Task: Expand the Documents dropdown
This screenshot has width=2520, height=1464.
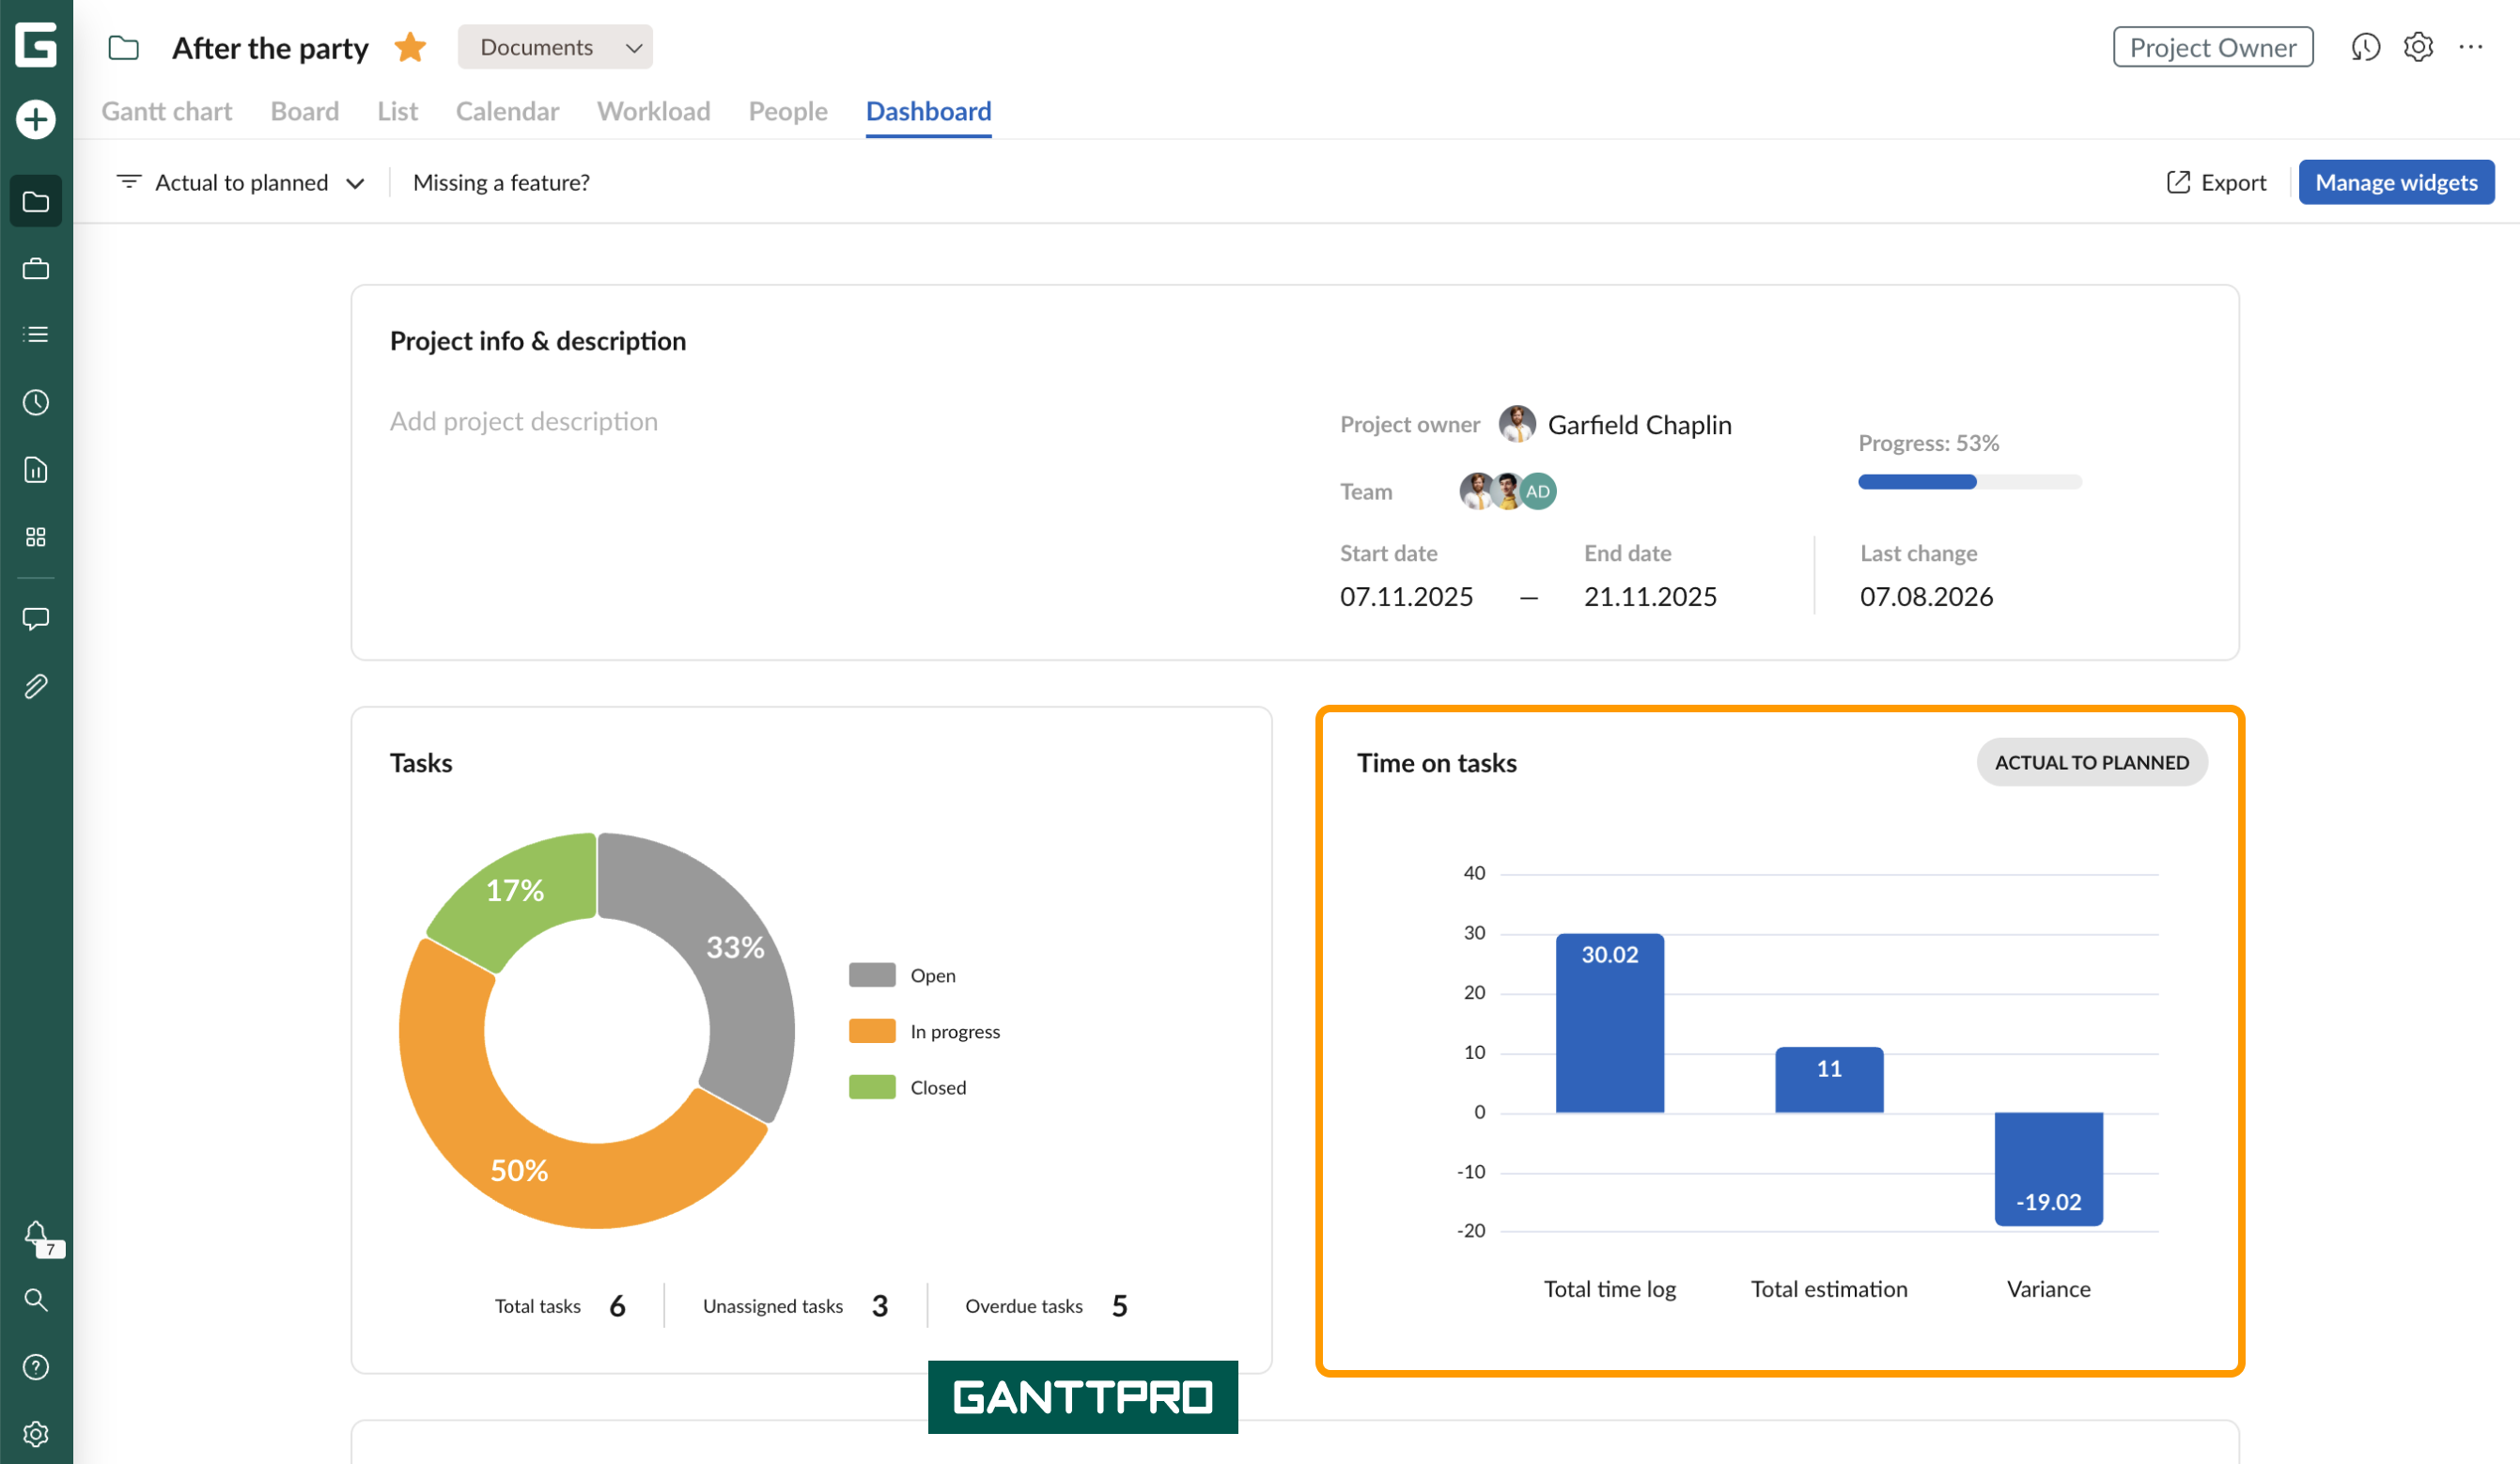Action: [555, 47]
